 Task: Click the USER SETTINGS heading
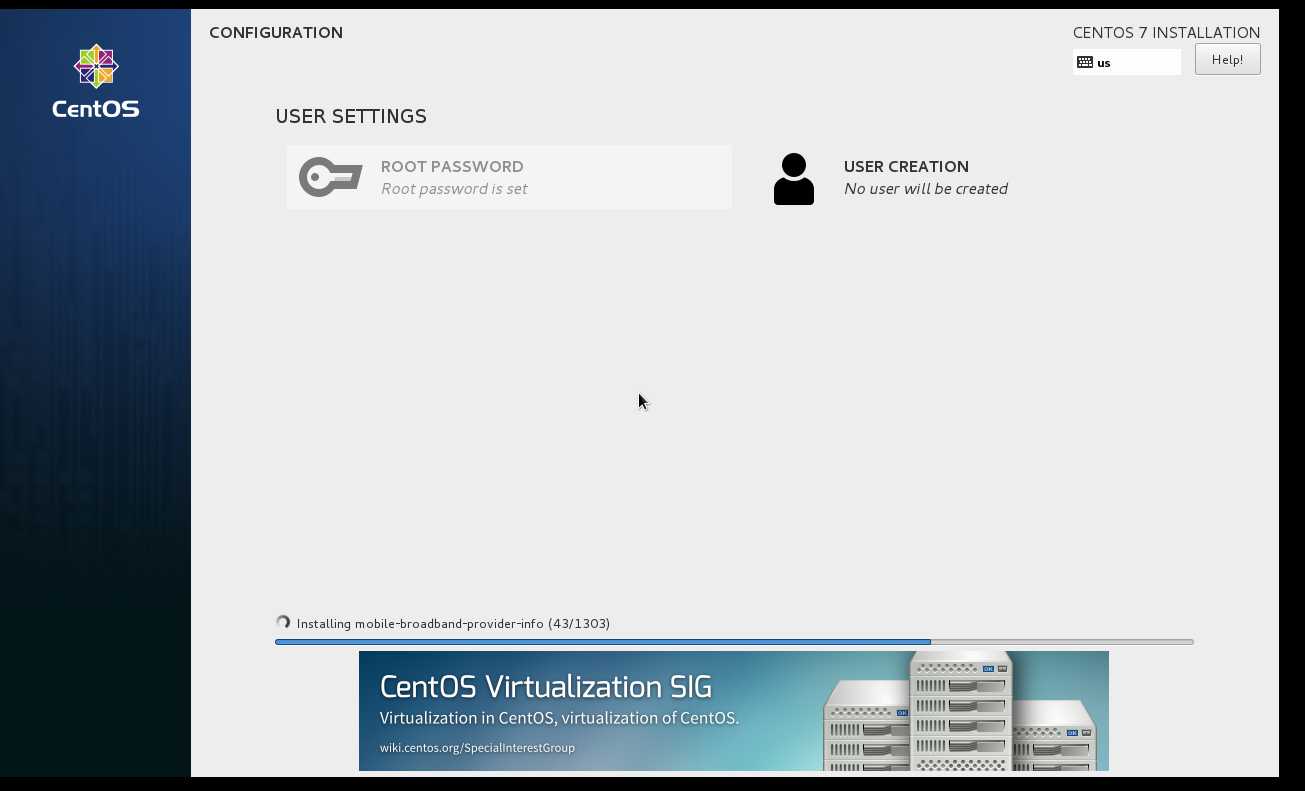click(351, 116)
